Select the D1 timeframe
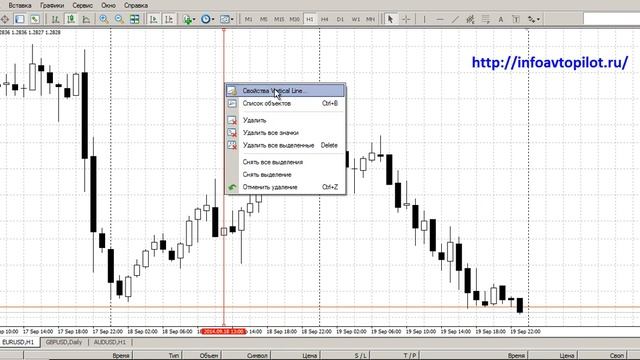This screenshot has height=360, width=640. click(x=340, y=19)
